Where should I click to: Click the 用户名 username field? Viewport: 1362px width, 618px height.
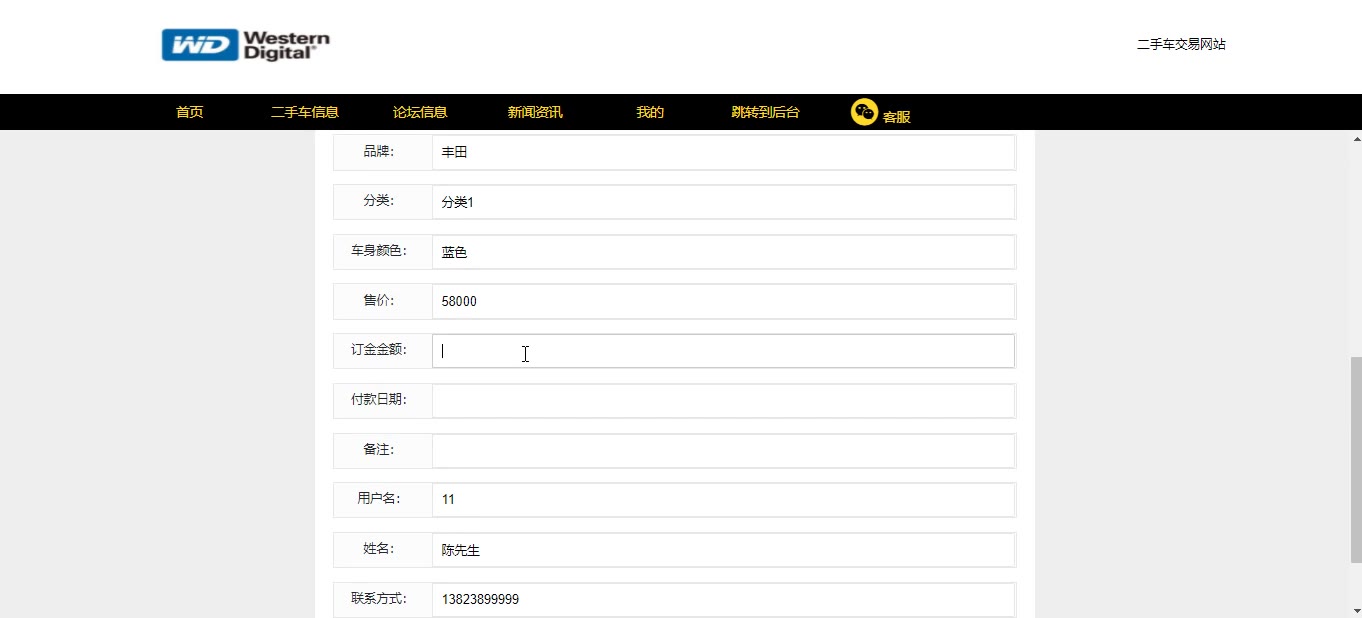click(723, 499)
